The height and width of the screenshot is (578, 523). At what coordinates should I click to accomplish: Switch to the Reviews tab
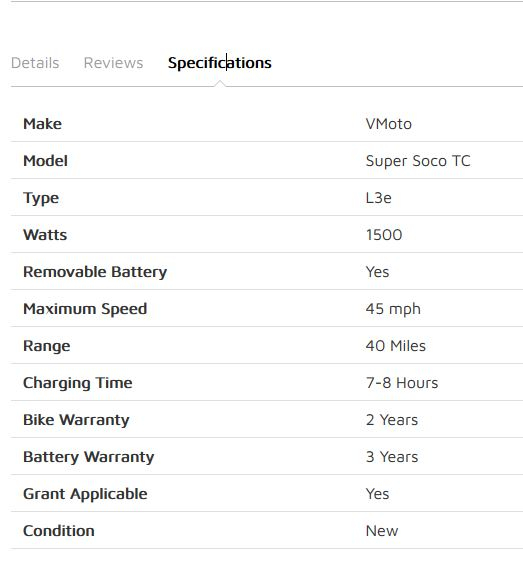(114, 63)
